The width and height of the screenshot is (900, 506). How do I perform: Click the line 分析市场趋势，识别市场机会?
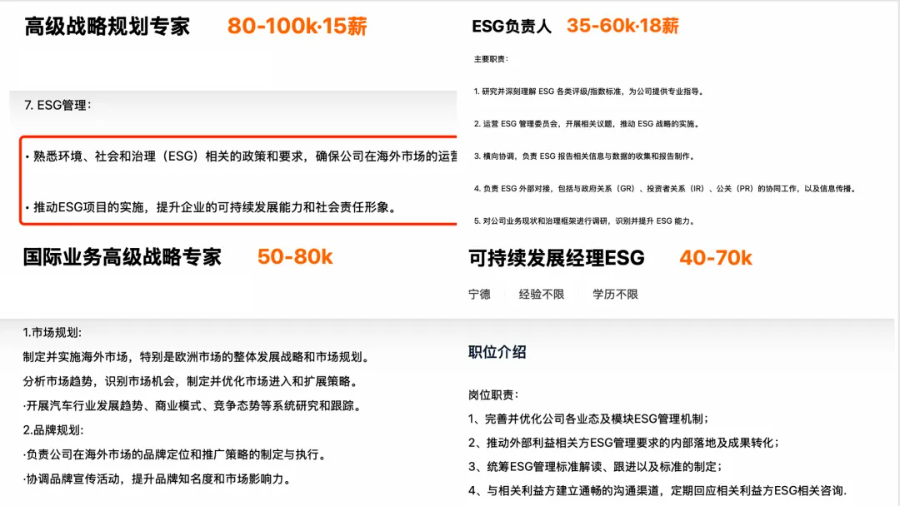tap(191, 382)
